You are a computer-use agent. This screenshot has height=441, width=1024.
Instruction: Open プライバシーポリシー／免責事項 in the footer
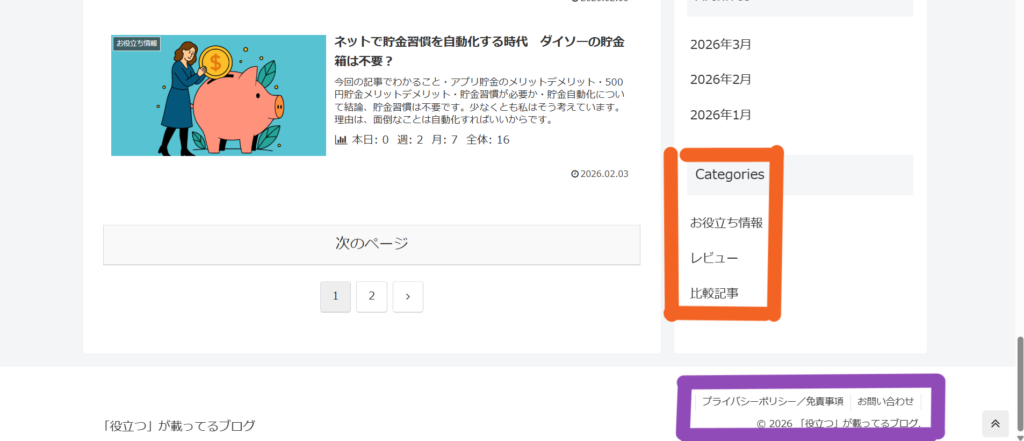point(771,401)
